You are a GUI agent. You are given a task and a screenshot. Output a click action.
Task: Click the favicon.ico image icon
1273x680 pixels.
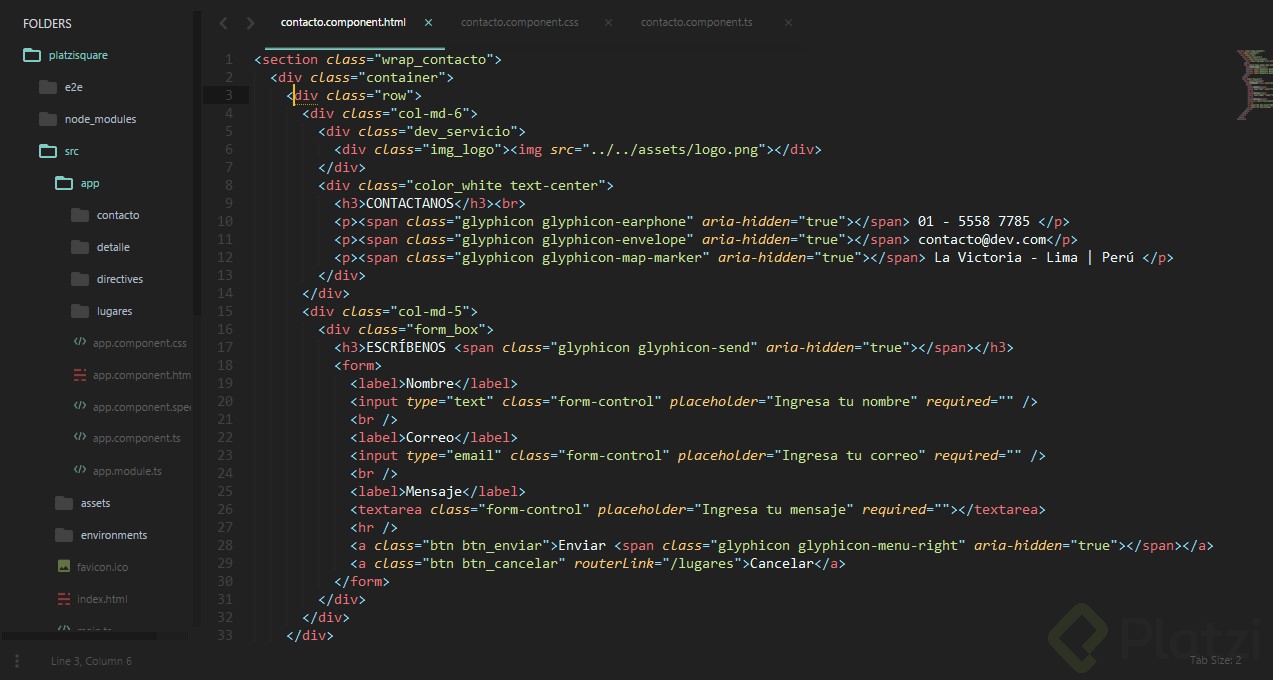click(x=64, y=567)
